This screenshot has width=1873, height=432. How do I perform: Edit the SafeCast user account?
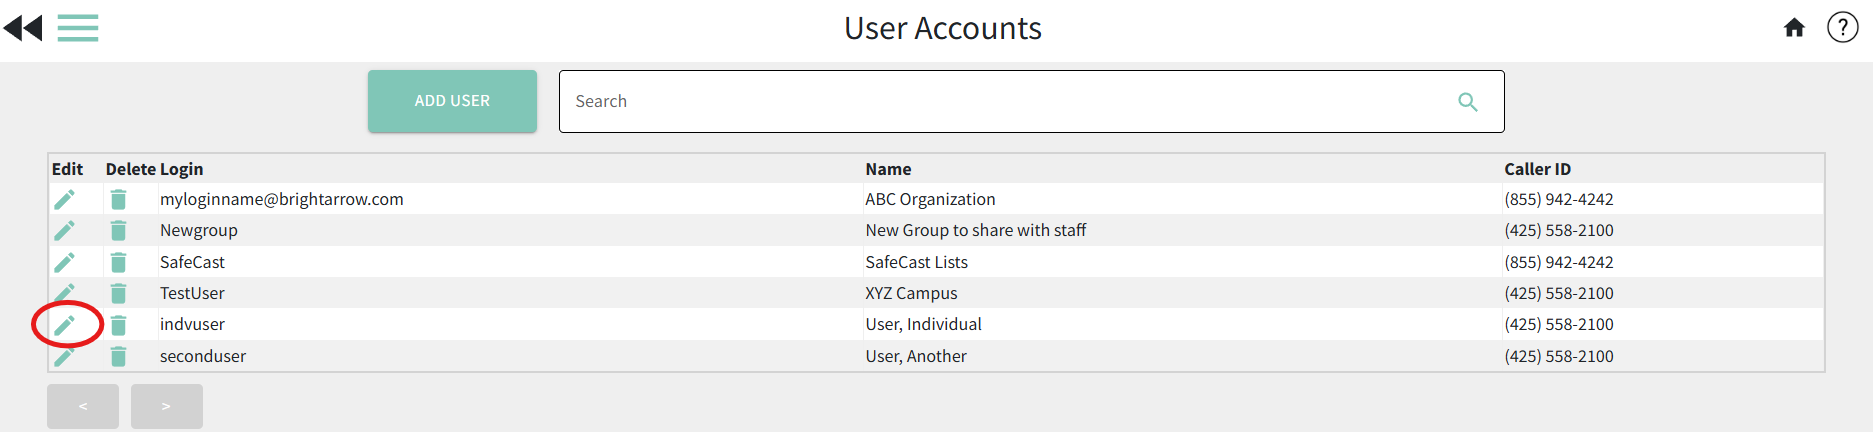click(65, 263)
